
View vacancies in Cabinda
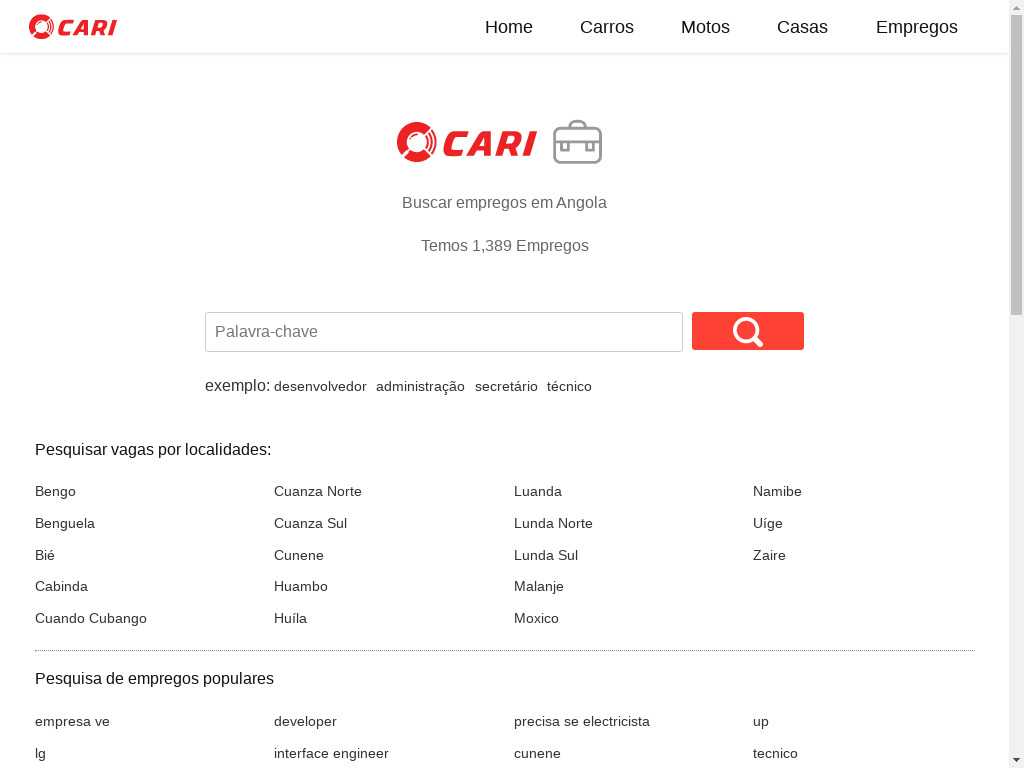(61, 586)
